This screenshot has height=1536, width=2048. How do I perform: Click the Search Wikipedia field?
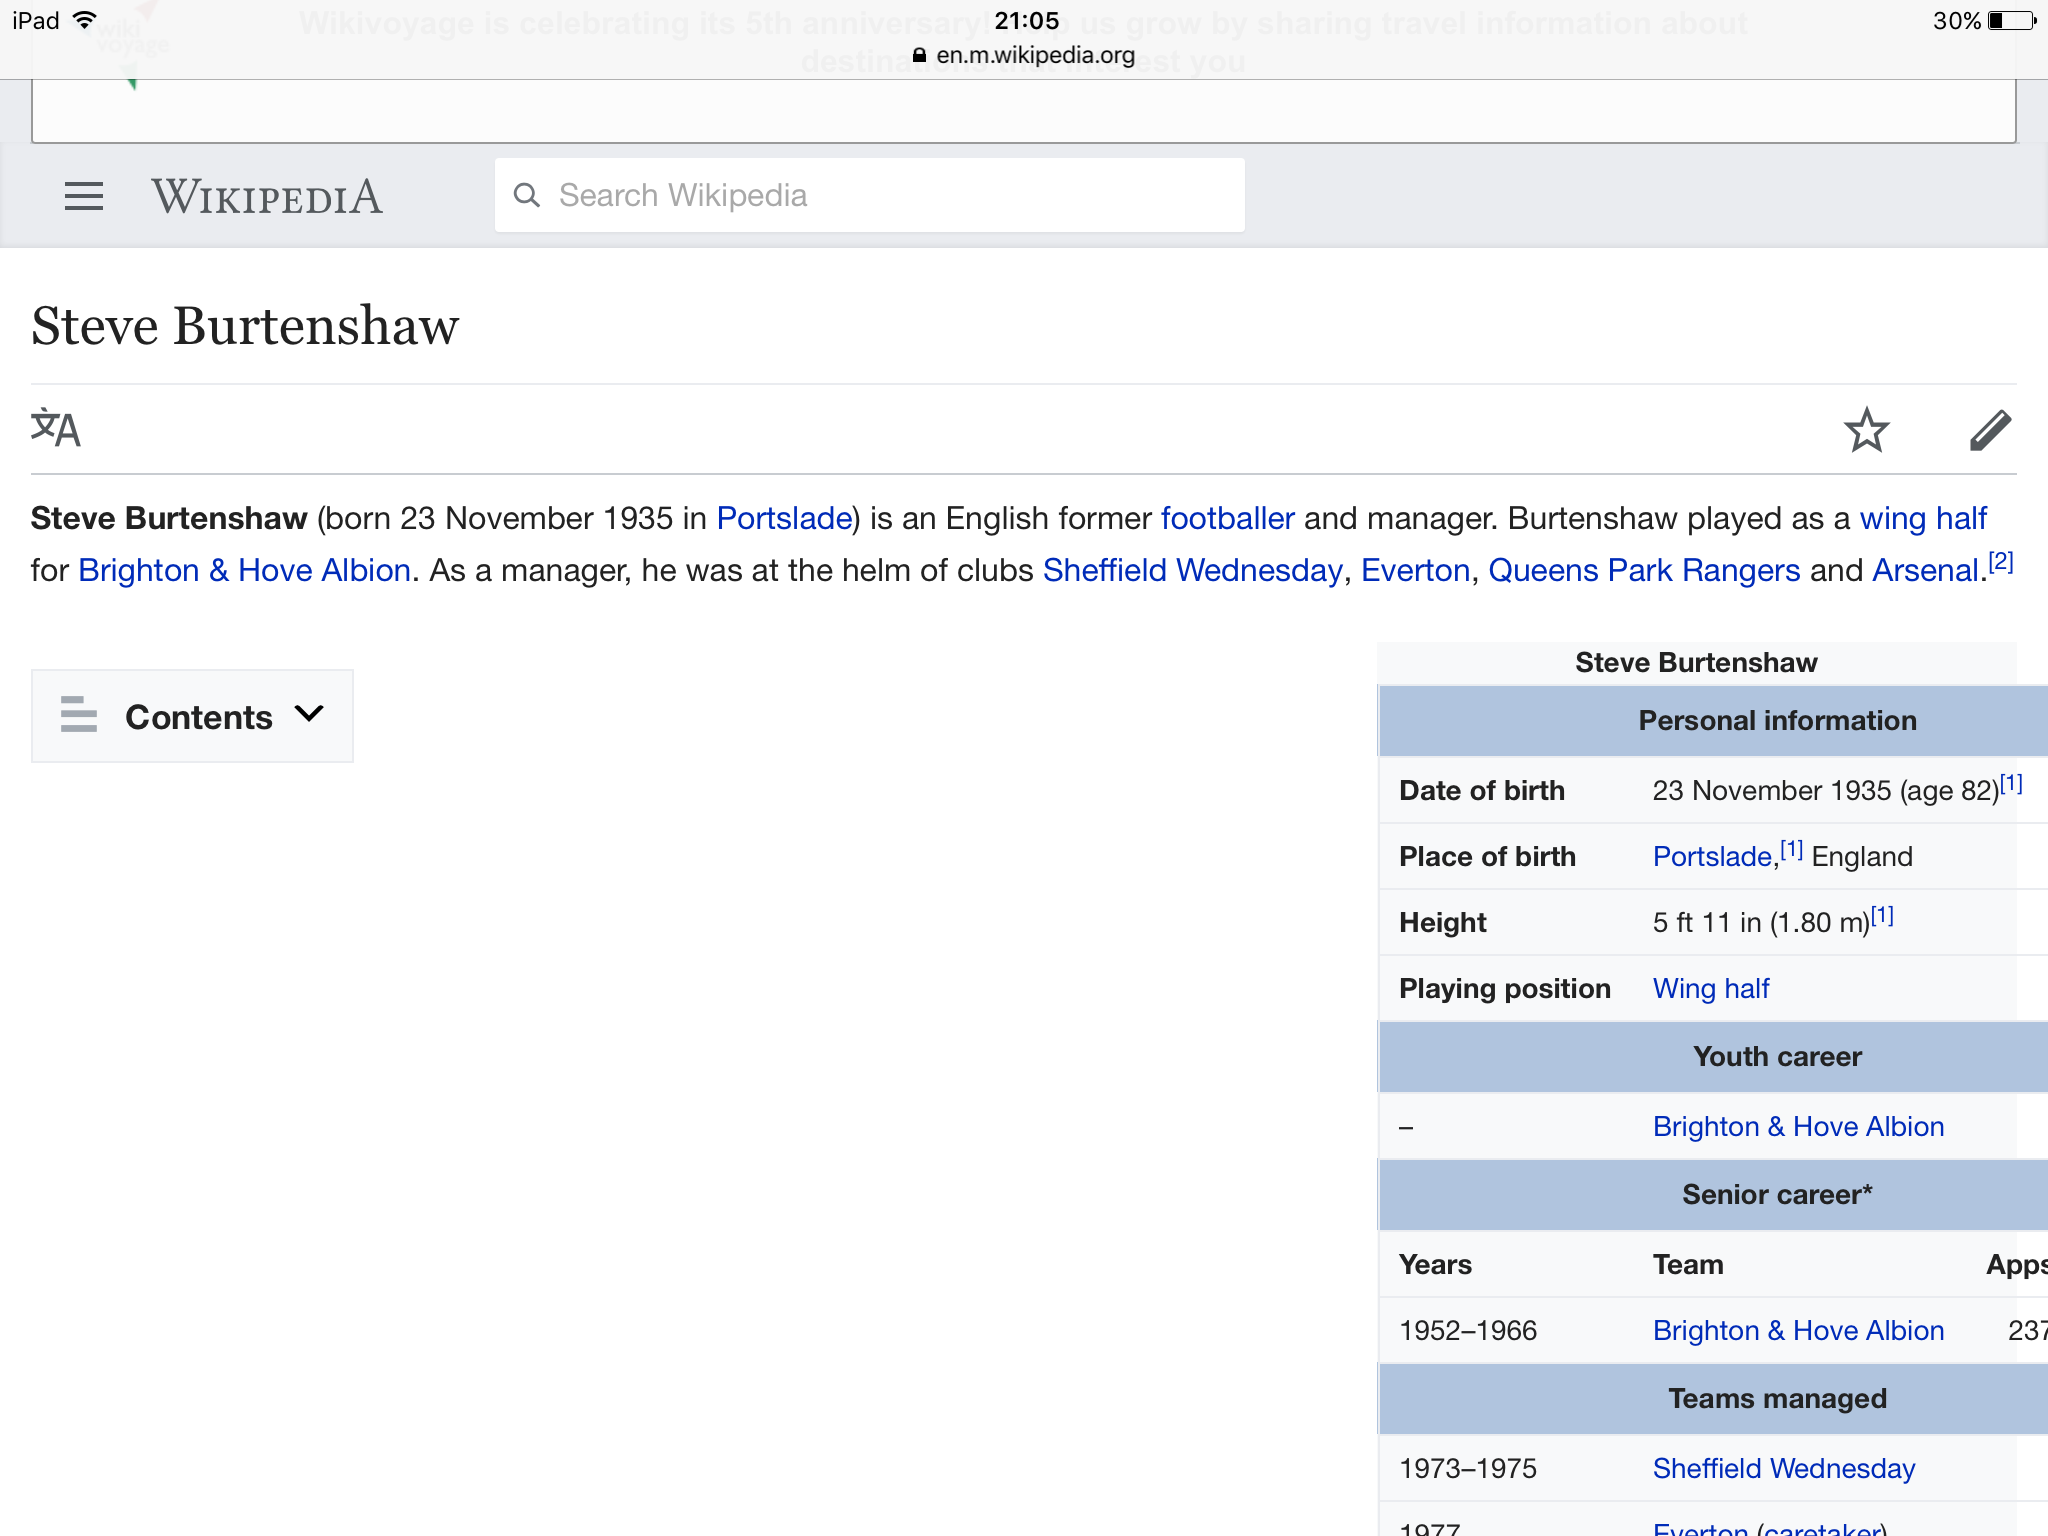[870, 195]
